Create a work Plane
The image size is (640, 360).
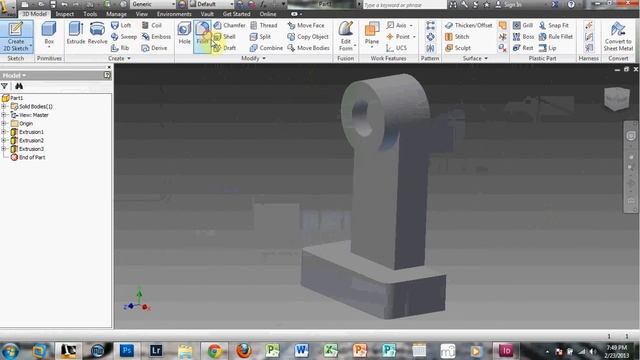[x=372, y=34]
